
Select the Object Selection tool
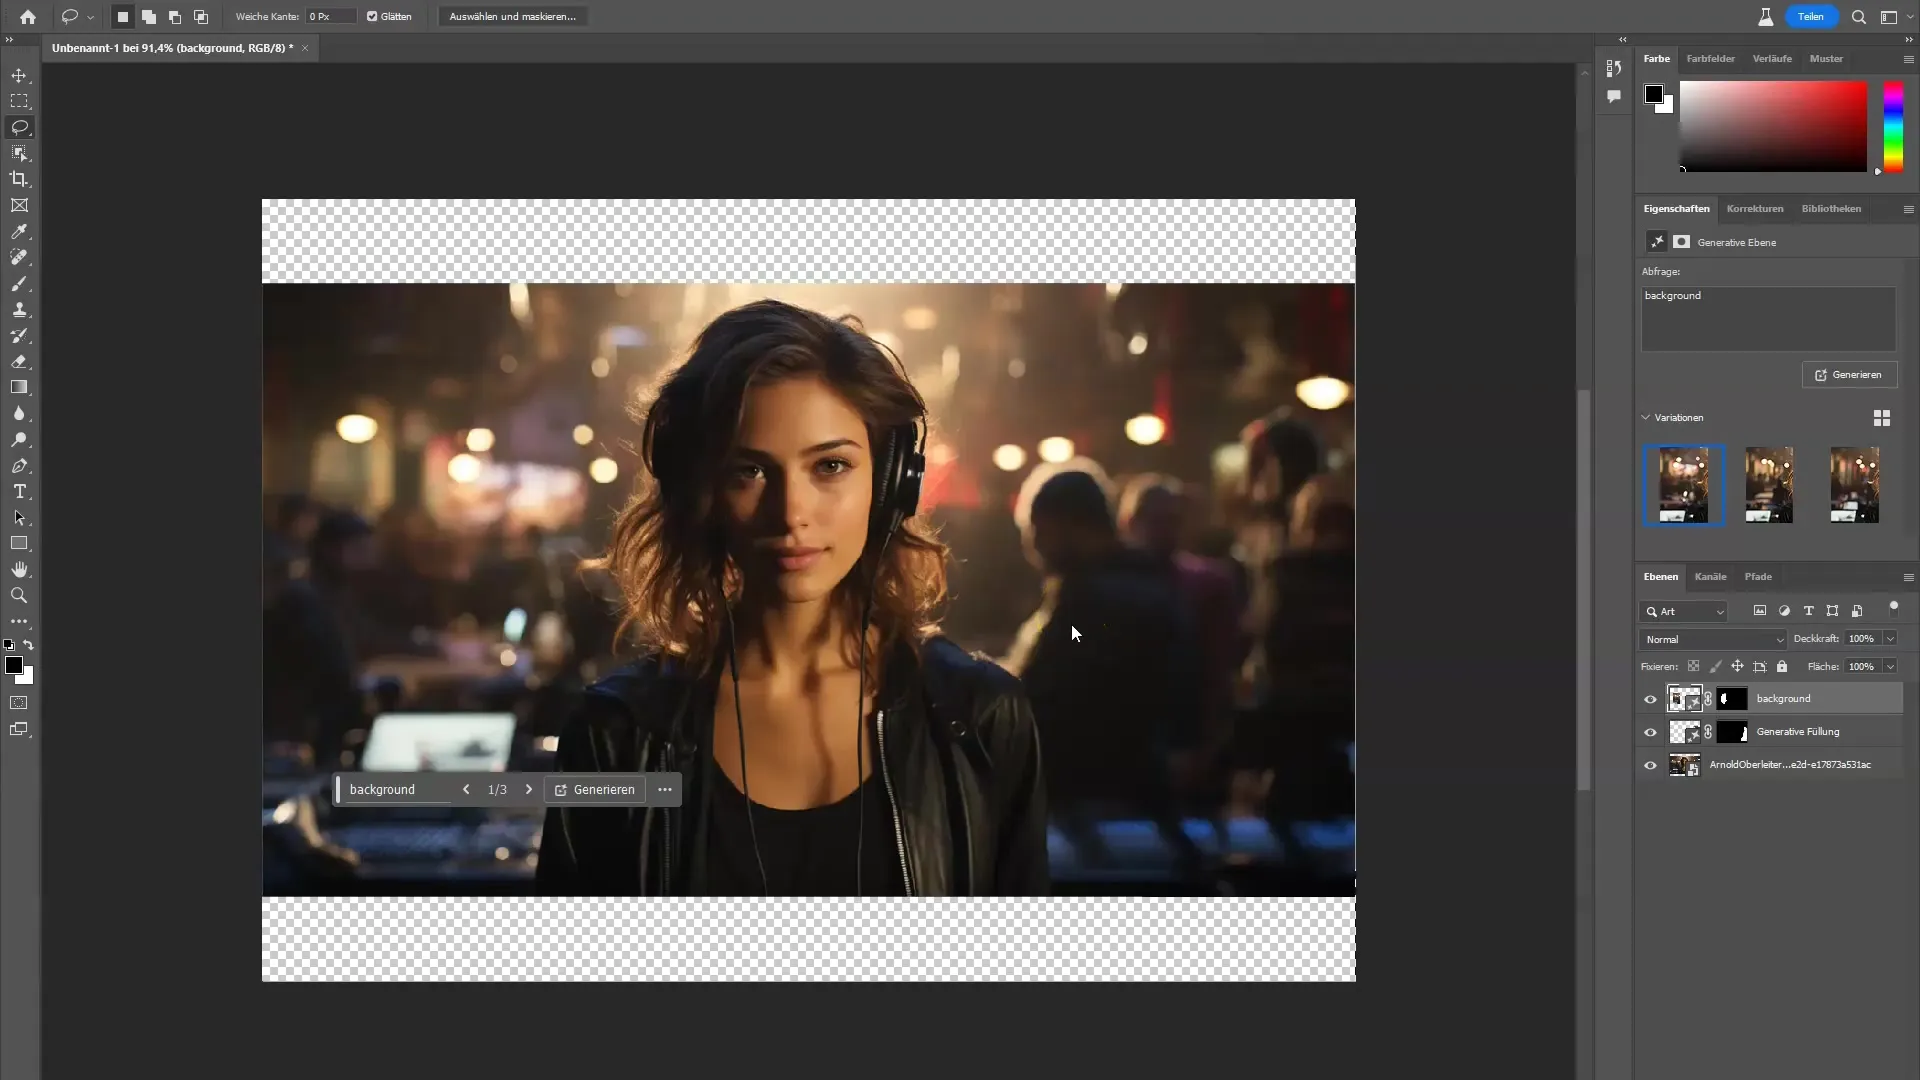click(19, 153)
